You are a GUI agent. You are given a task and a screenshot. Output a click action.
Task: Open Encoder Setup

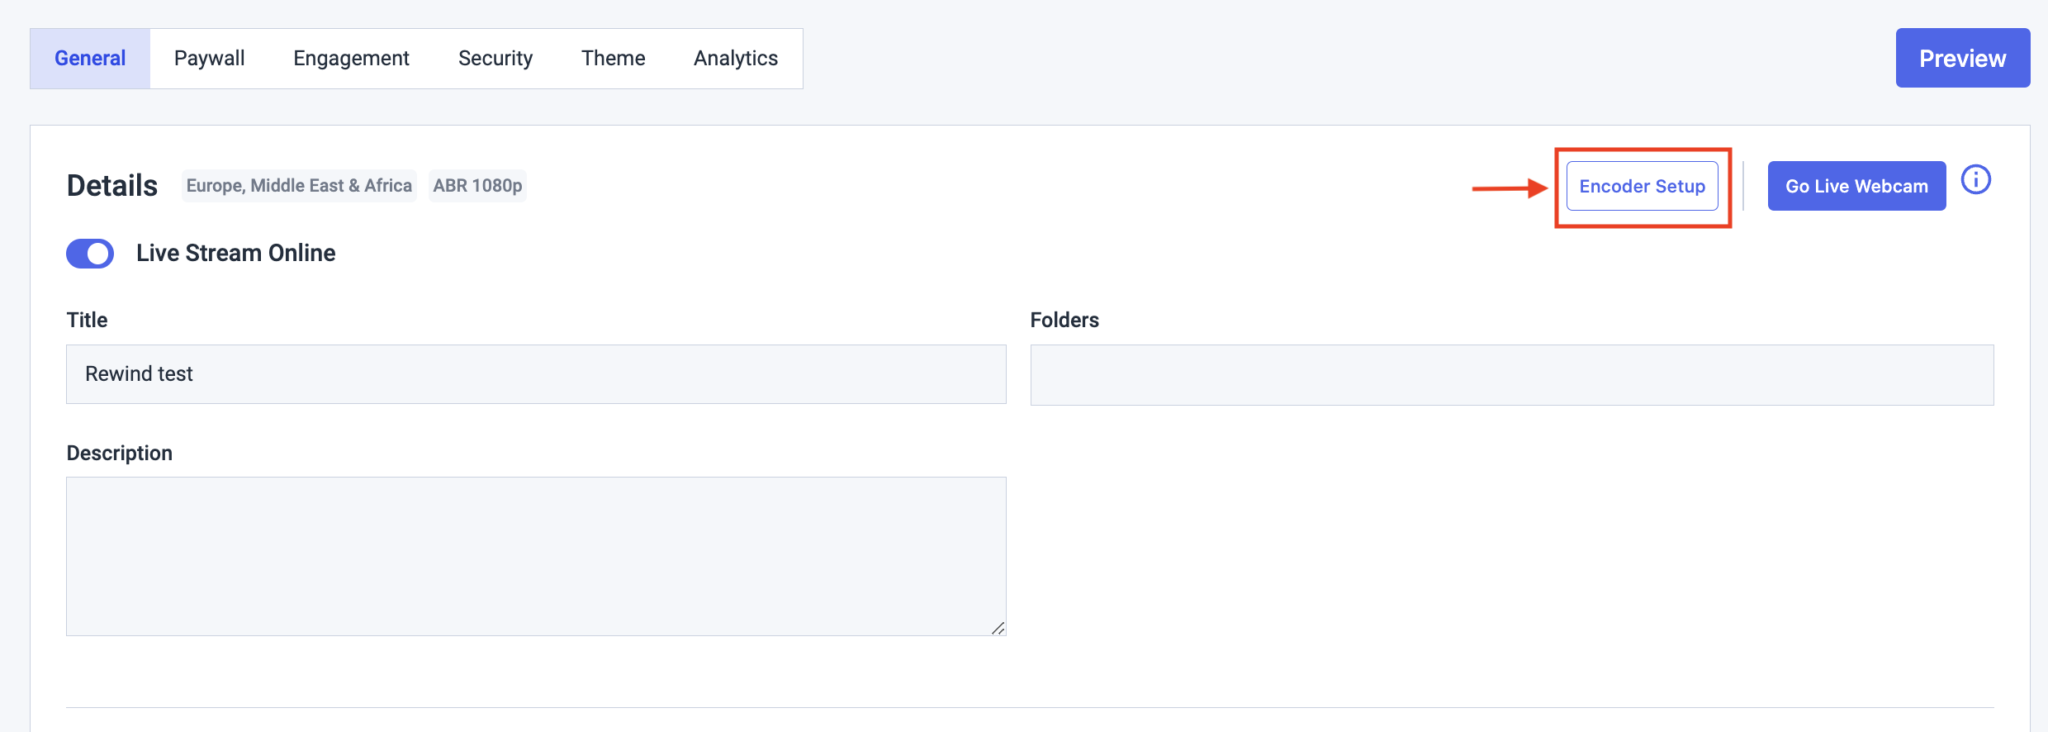[x=1642, y=187]
